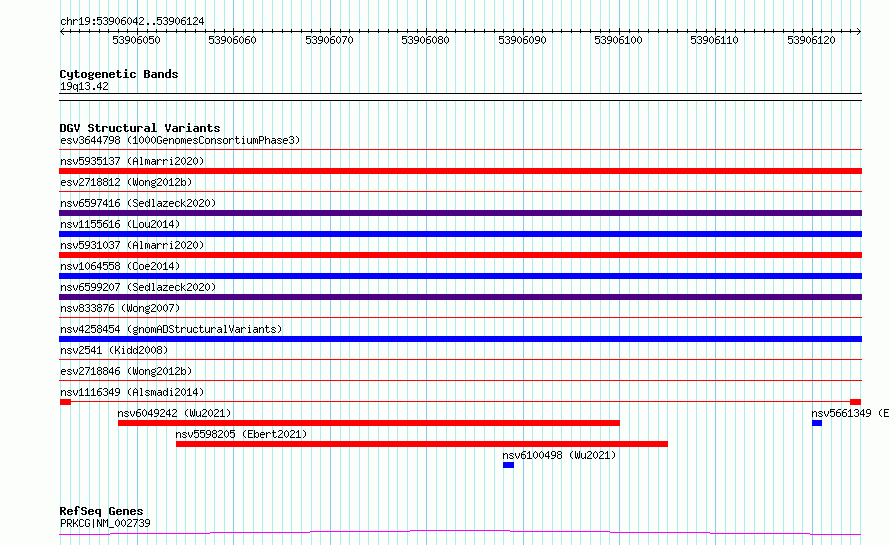Click nsv2541 (Kidd2008) label
The width and height of the screenshot is (890, 545).
114,350
